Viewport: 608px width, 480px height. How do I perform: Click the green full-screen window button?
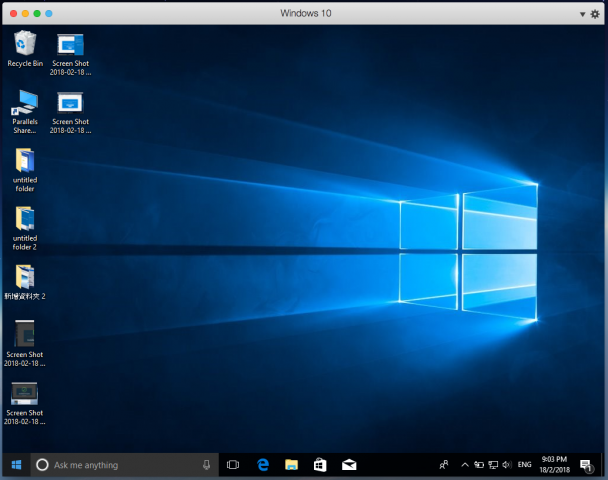[37, 14]
